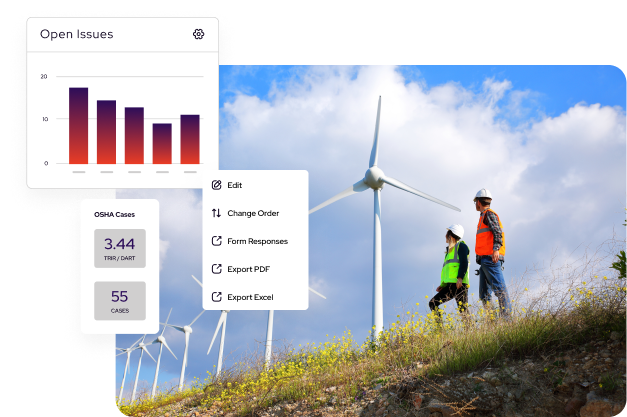Click the Change Order arrows icon
Image resolution: width=627 pixels, height=417 pixels.
coord(216,213)
